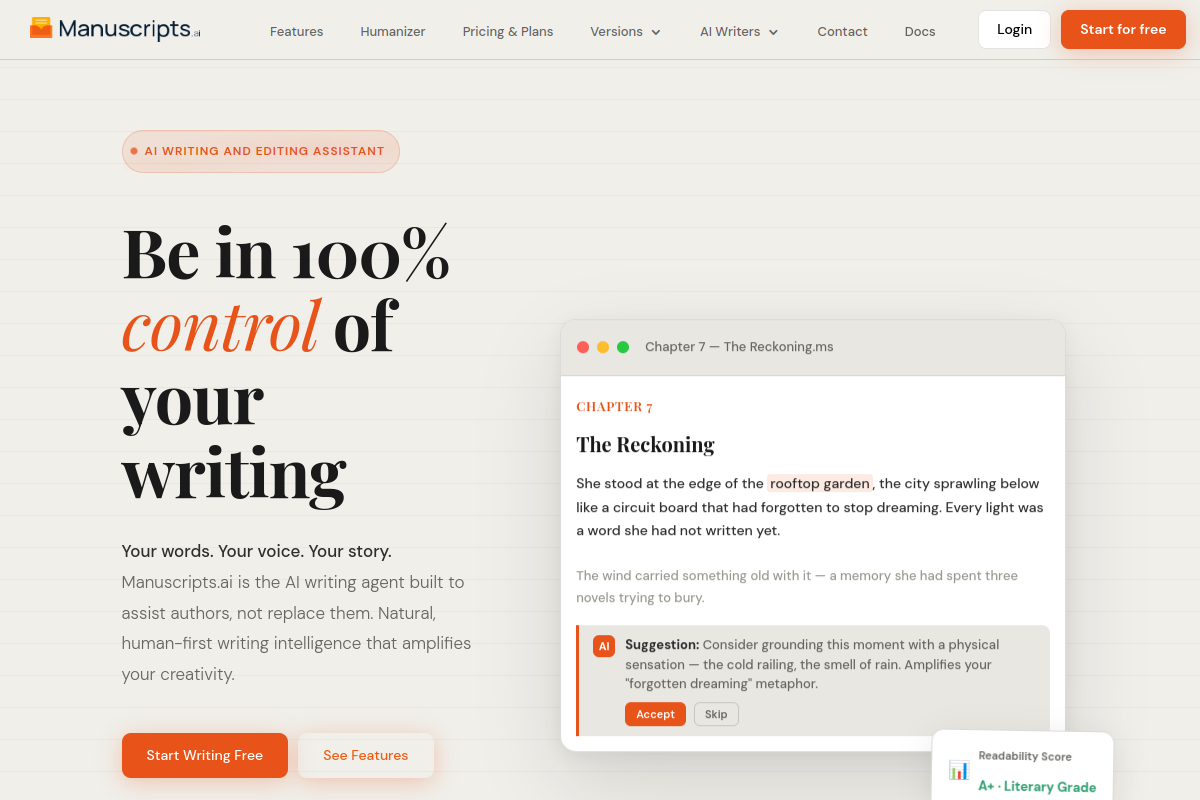Click the See Features button
The image size is (1200, 800).
click(x=366, y=755)
